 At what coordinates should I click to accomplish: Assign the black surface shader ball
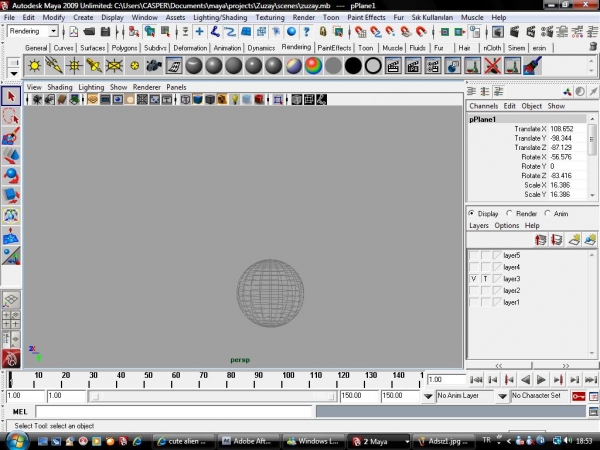[x=353, y=66]
